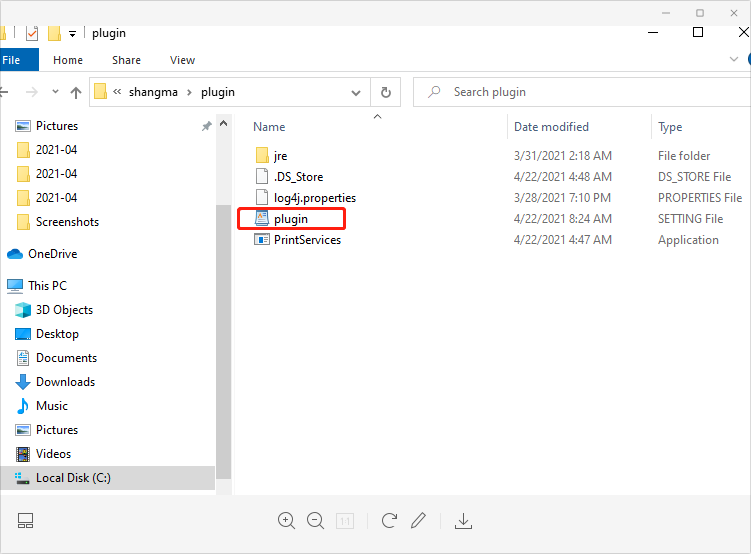This screenshot has width=751, height=554.
Task: Click the pin icon beside Pictures
Action: click(x=206, y=126)
